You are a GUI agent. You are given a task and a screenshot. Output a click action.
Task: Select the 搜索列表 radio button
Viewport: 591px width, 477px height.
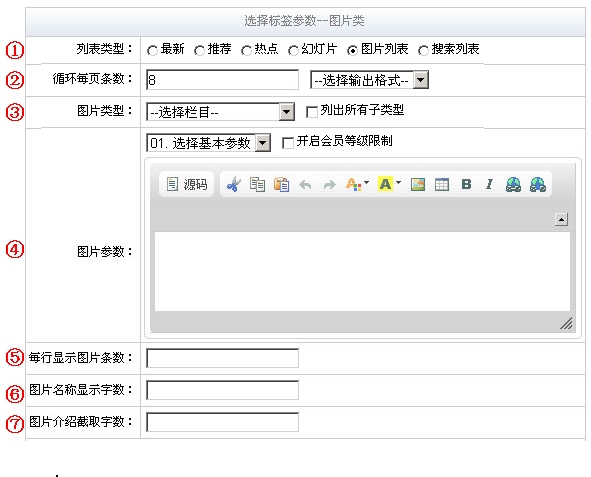point(423,50)
